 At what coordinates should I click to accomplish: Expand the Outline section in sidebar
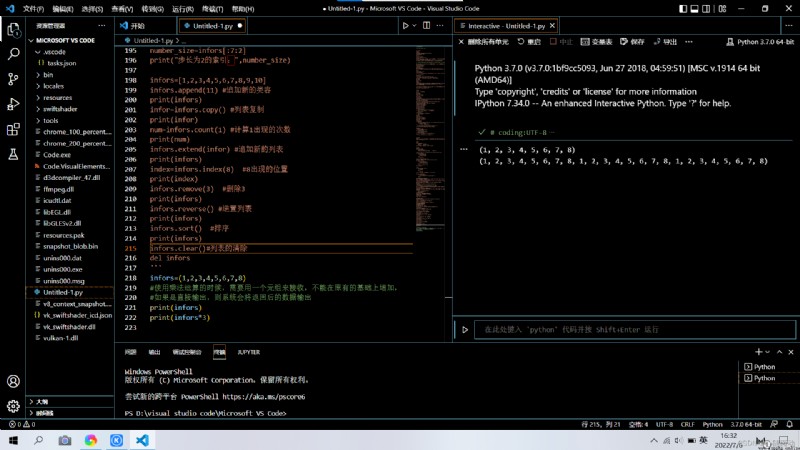70,402
